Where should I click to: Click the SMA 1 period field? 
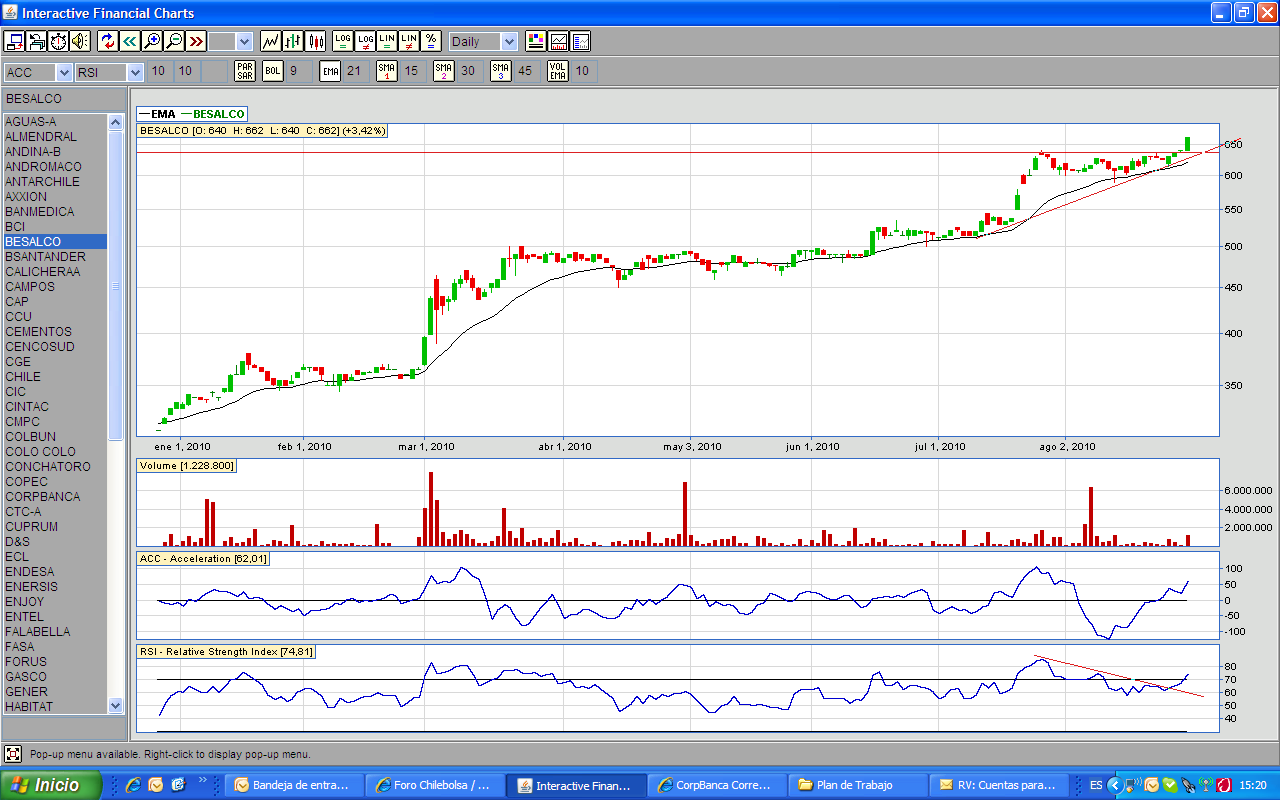point(411,71)
